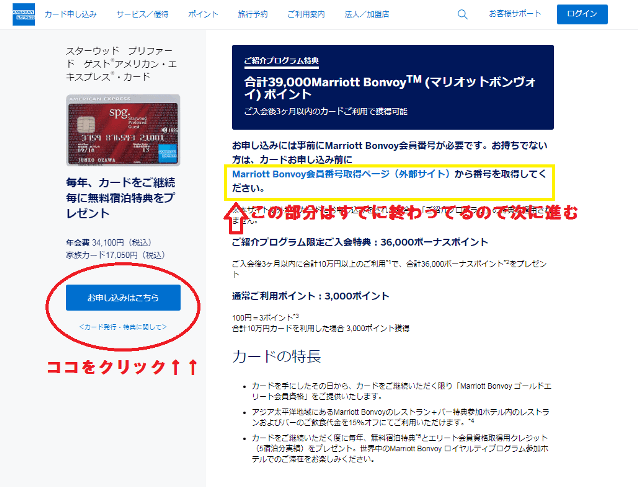This screenshot has width=638, height=487.
Task: Click the ご紹介プログラム特典 banner heading
Action: tap(281, 61)
